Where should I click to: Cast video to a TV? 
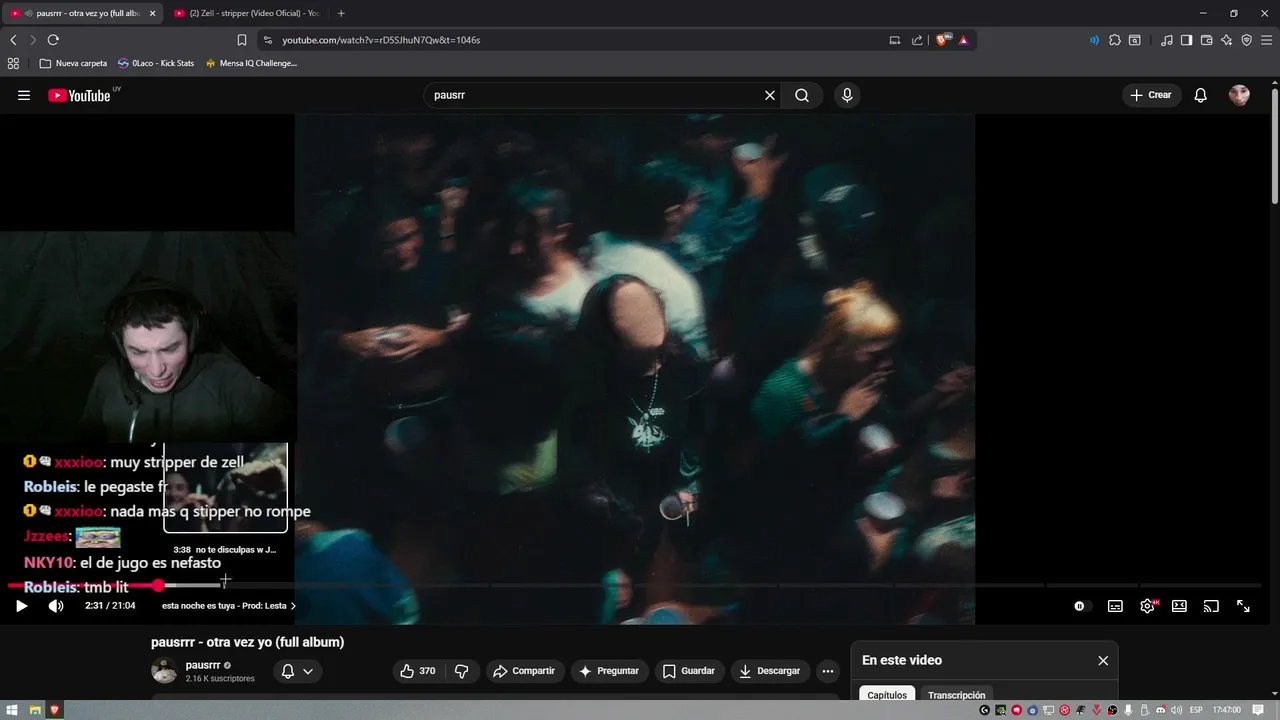(x=1211, y=606)
